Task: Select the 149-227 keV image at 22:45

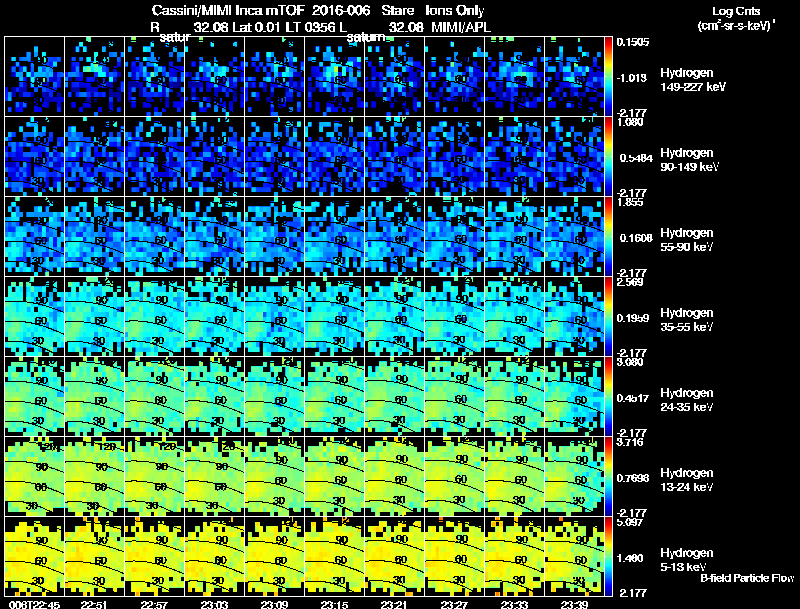Action: point(34,76)
